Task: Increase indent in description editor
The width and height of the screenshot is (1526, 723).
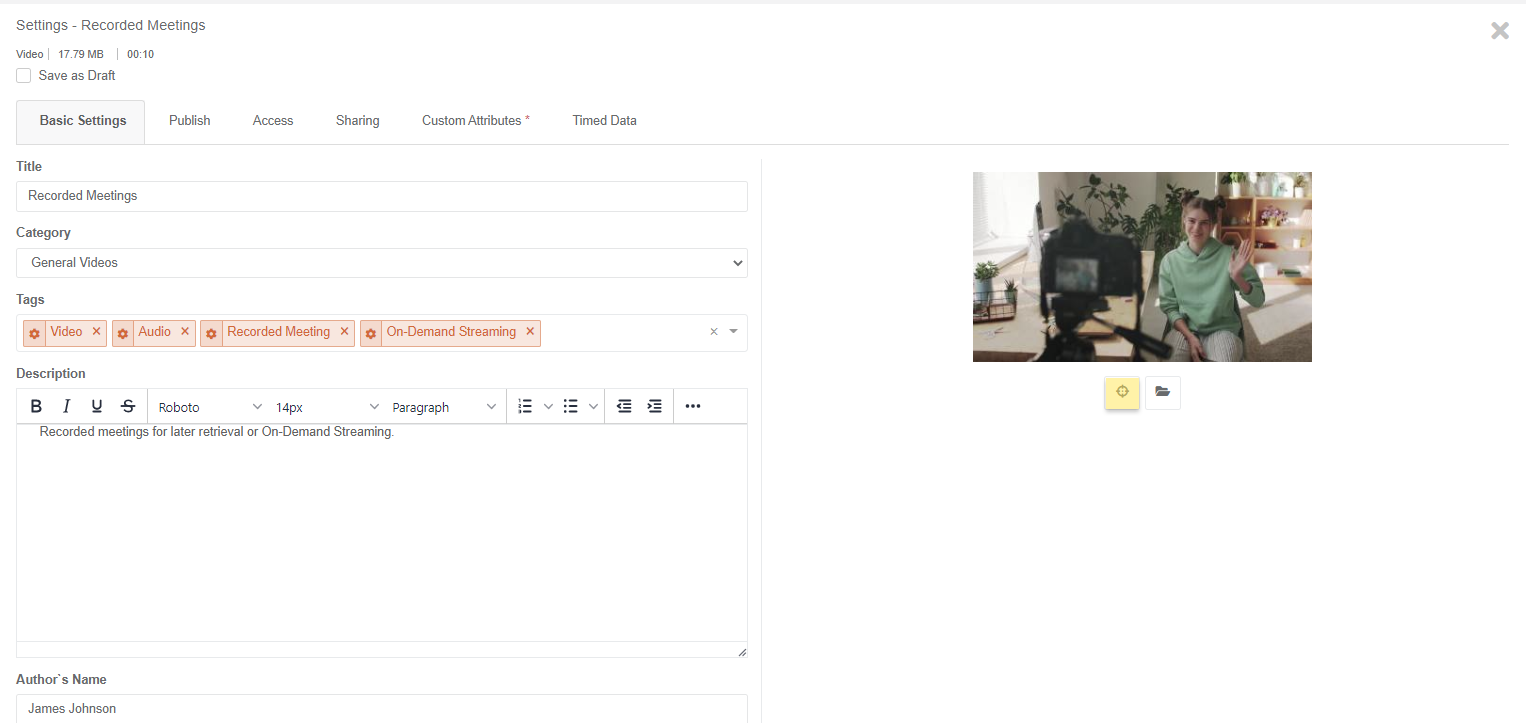Action: point(655,406)
